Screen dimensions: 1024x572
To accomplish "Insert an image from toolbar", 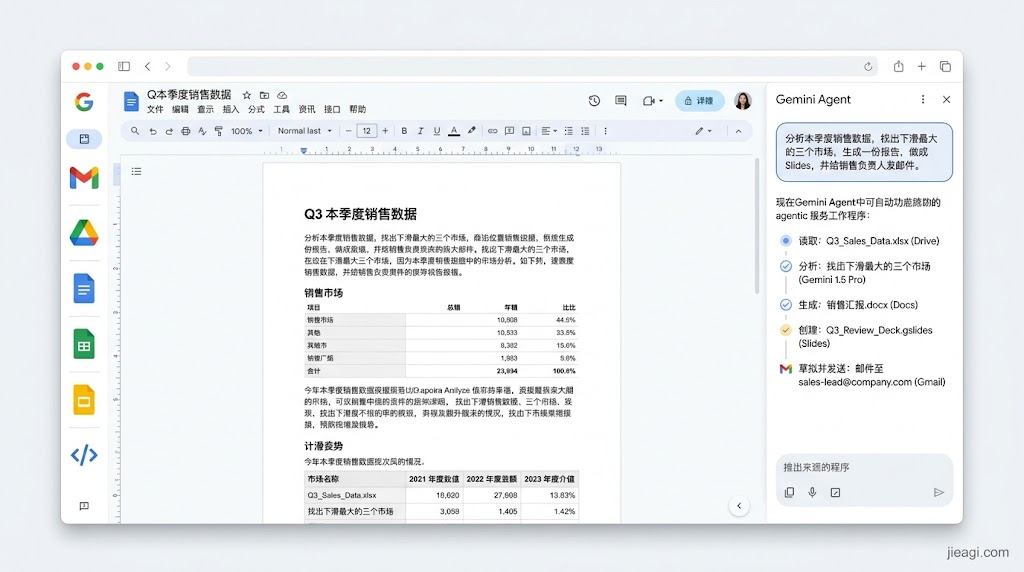I will click(526, 131).
